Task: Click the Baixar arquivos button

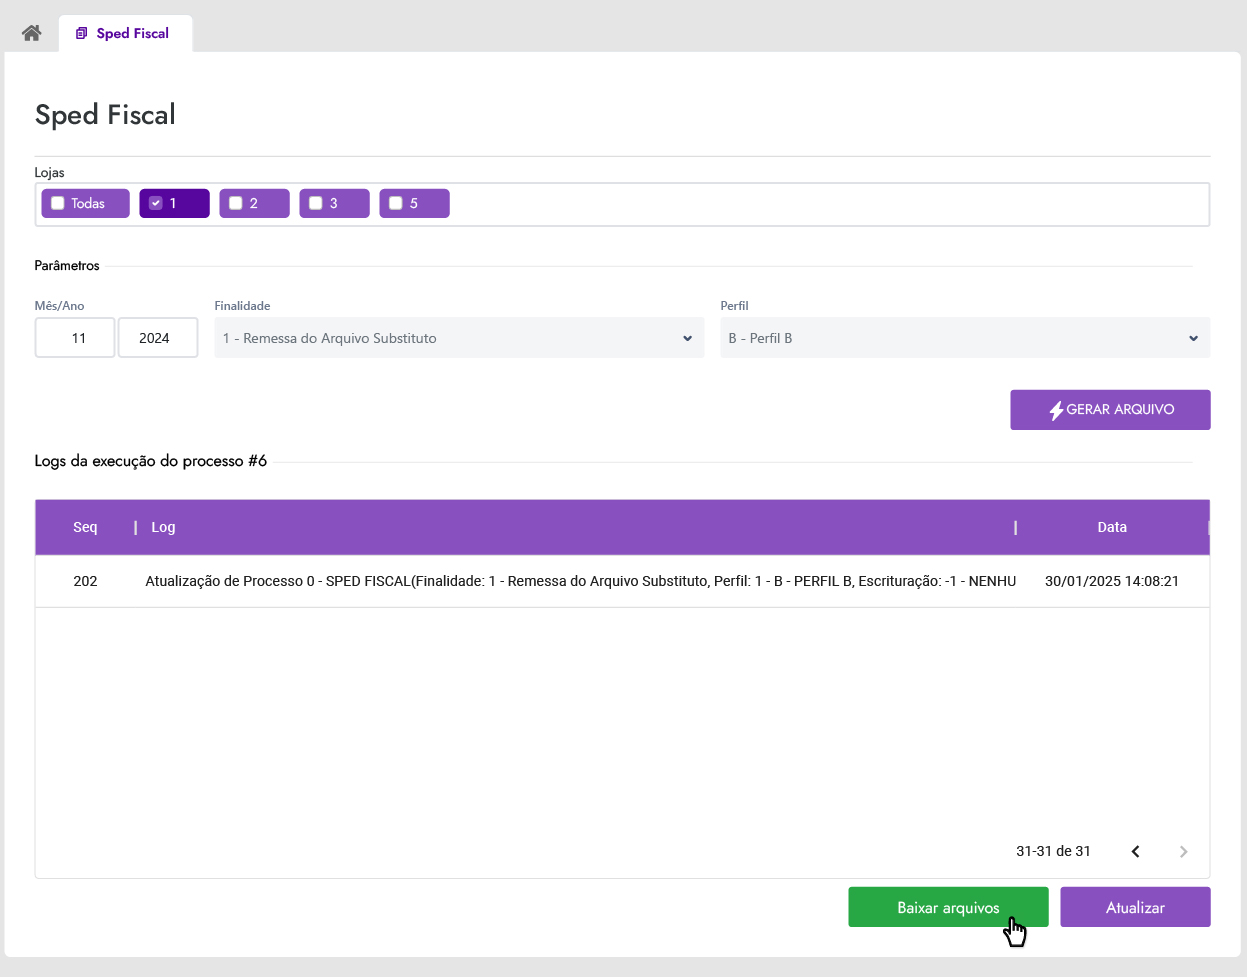Action: click(x=947, y=907)
